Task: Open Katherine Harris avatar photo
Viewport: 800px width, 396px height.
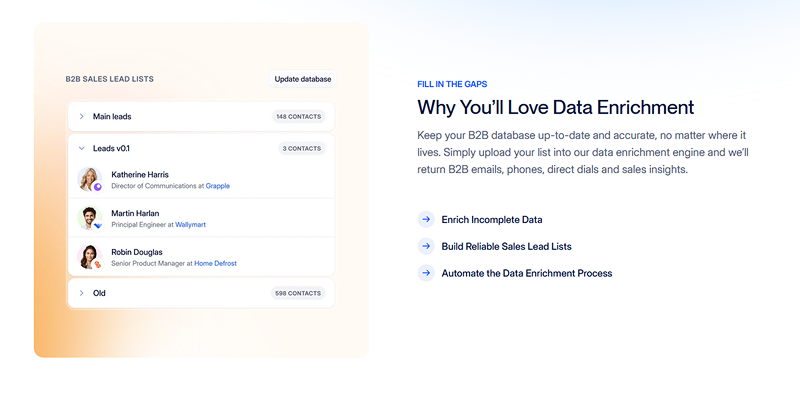Action: (89, 179)
